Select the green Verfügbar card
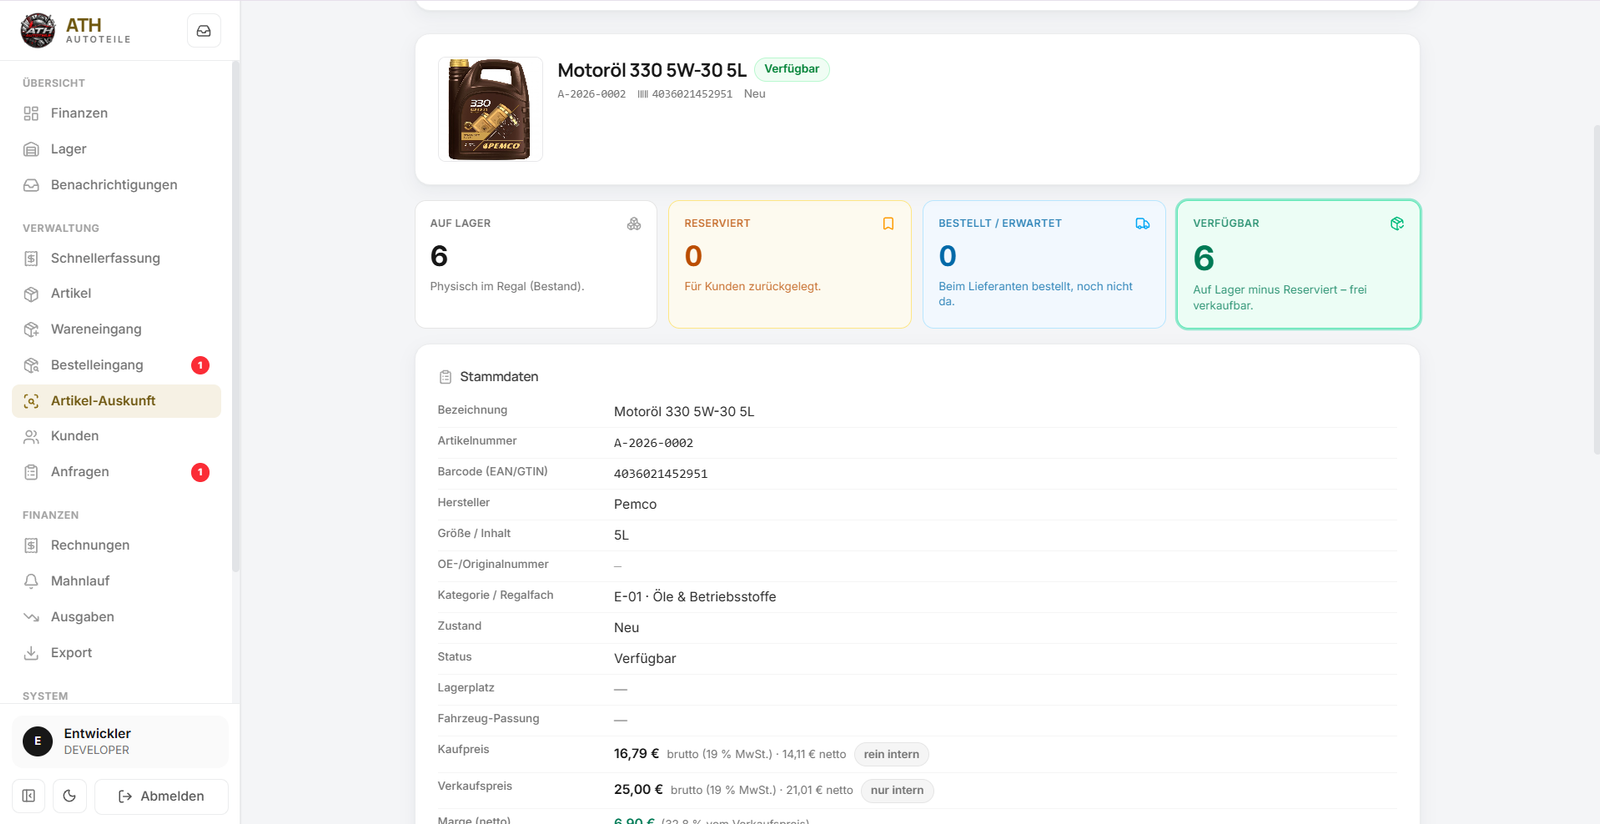Screen dimensions: 1600x824 (x=1299, y=264)
